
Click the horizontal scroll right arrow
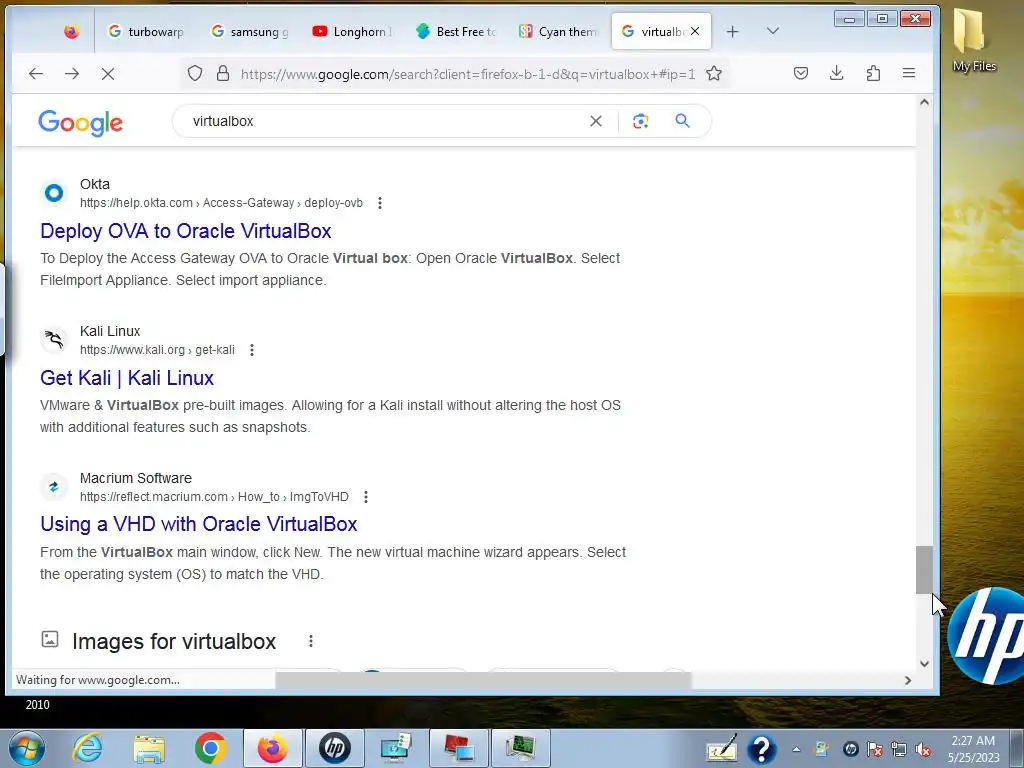(908, 680)
